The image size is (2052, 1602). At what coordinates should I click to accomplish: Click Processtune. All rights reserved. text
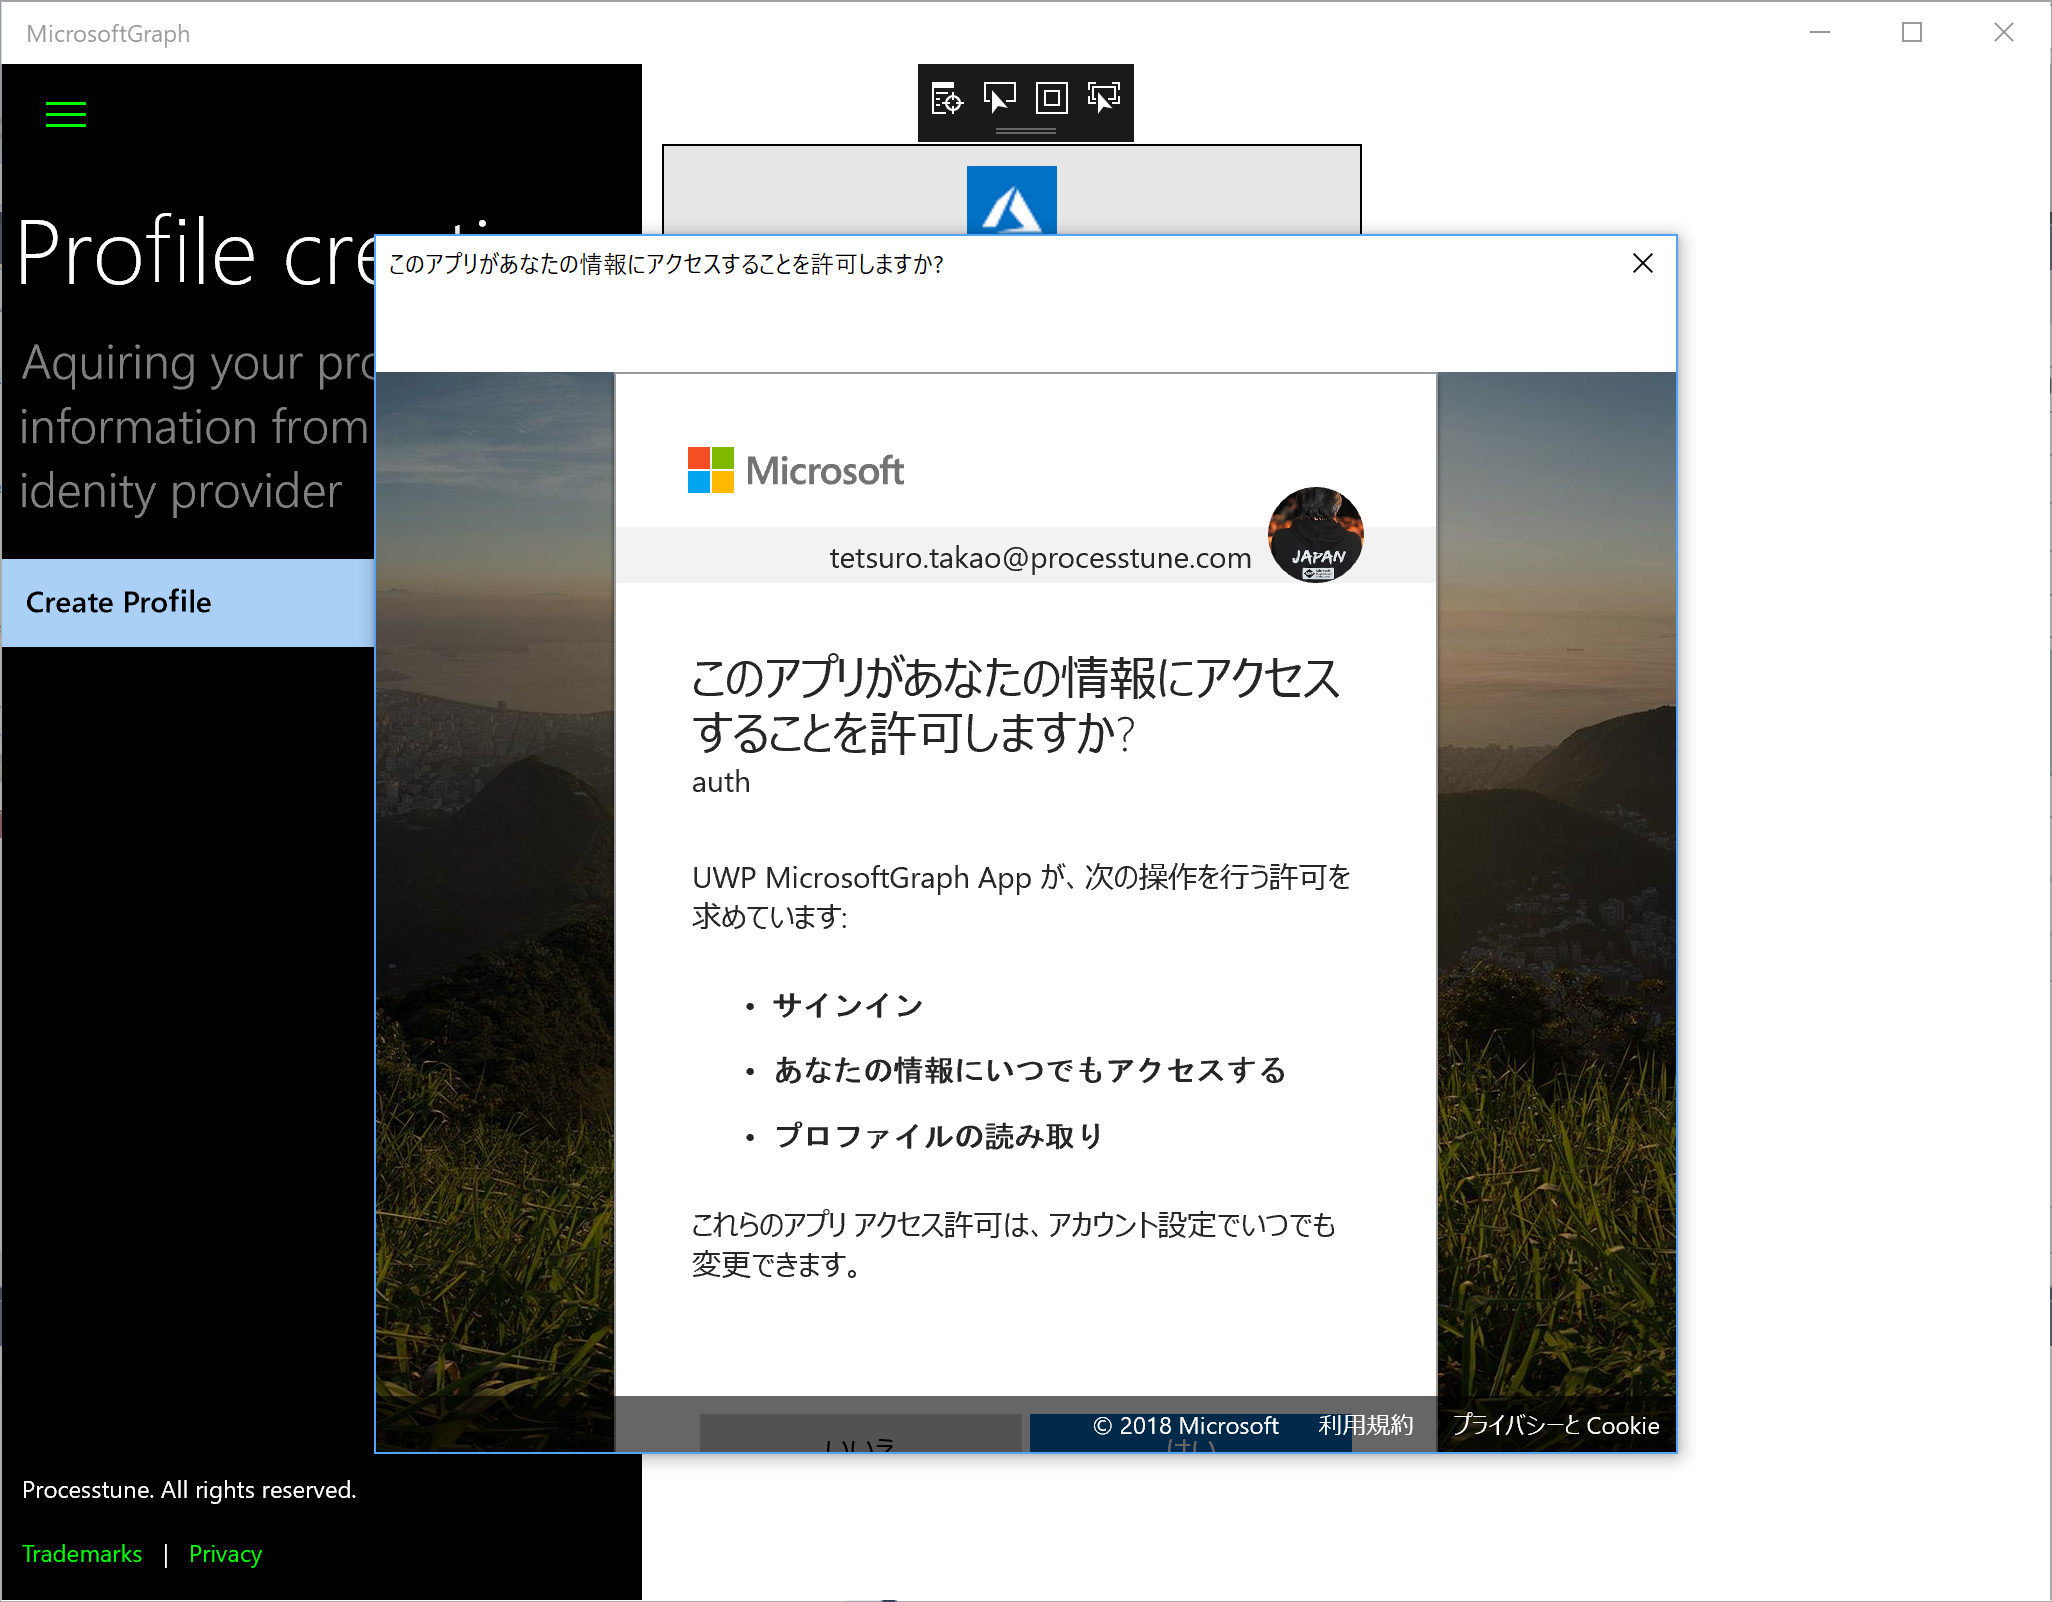pos(189,1490)
